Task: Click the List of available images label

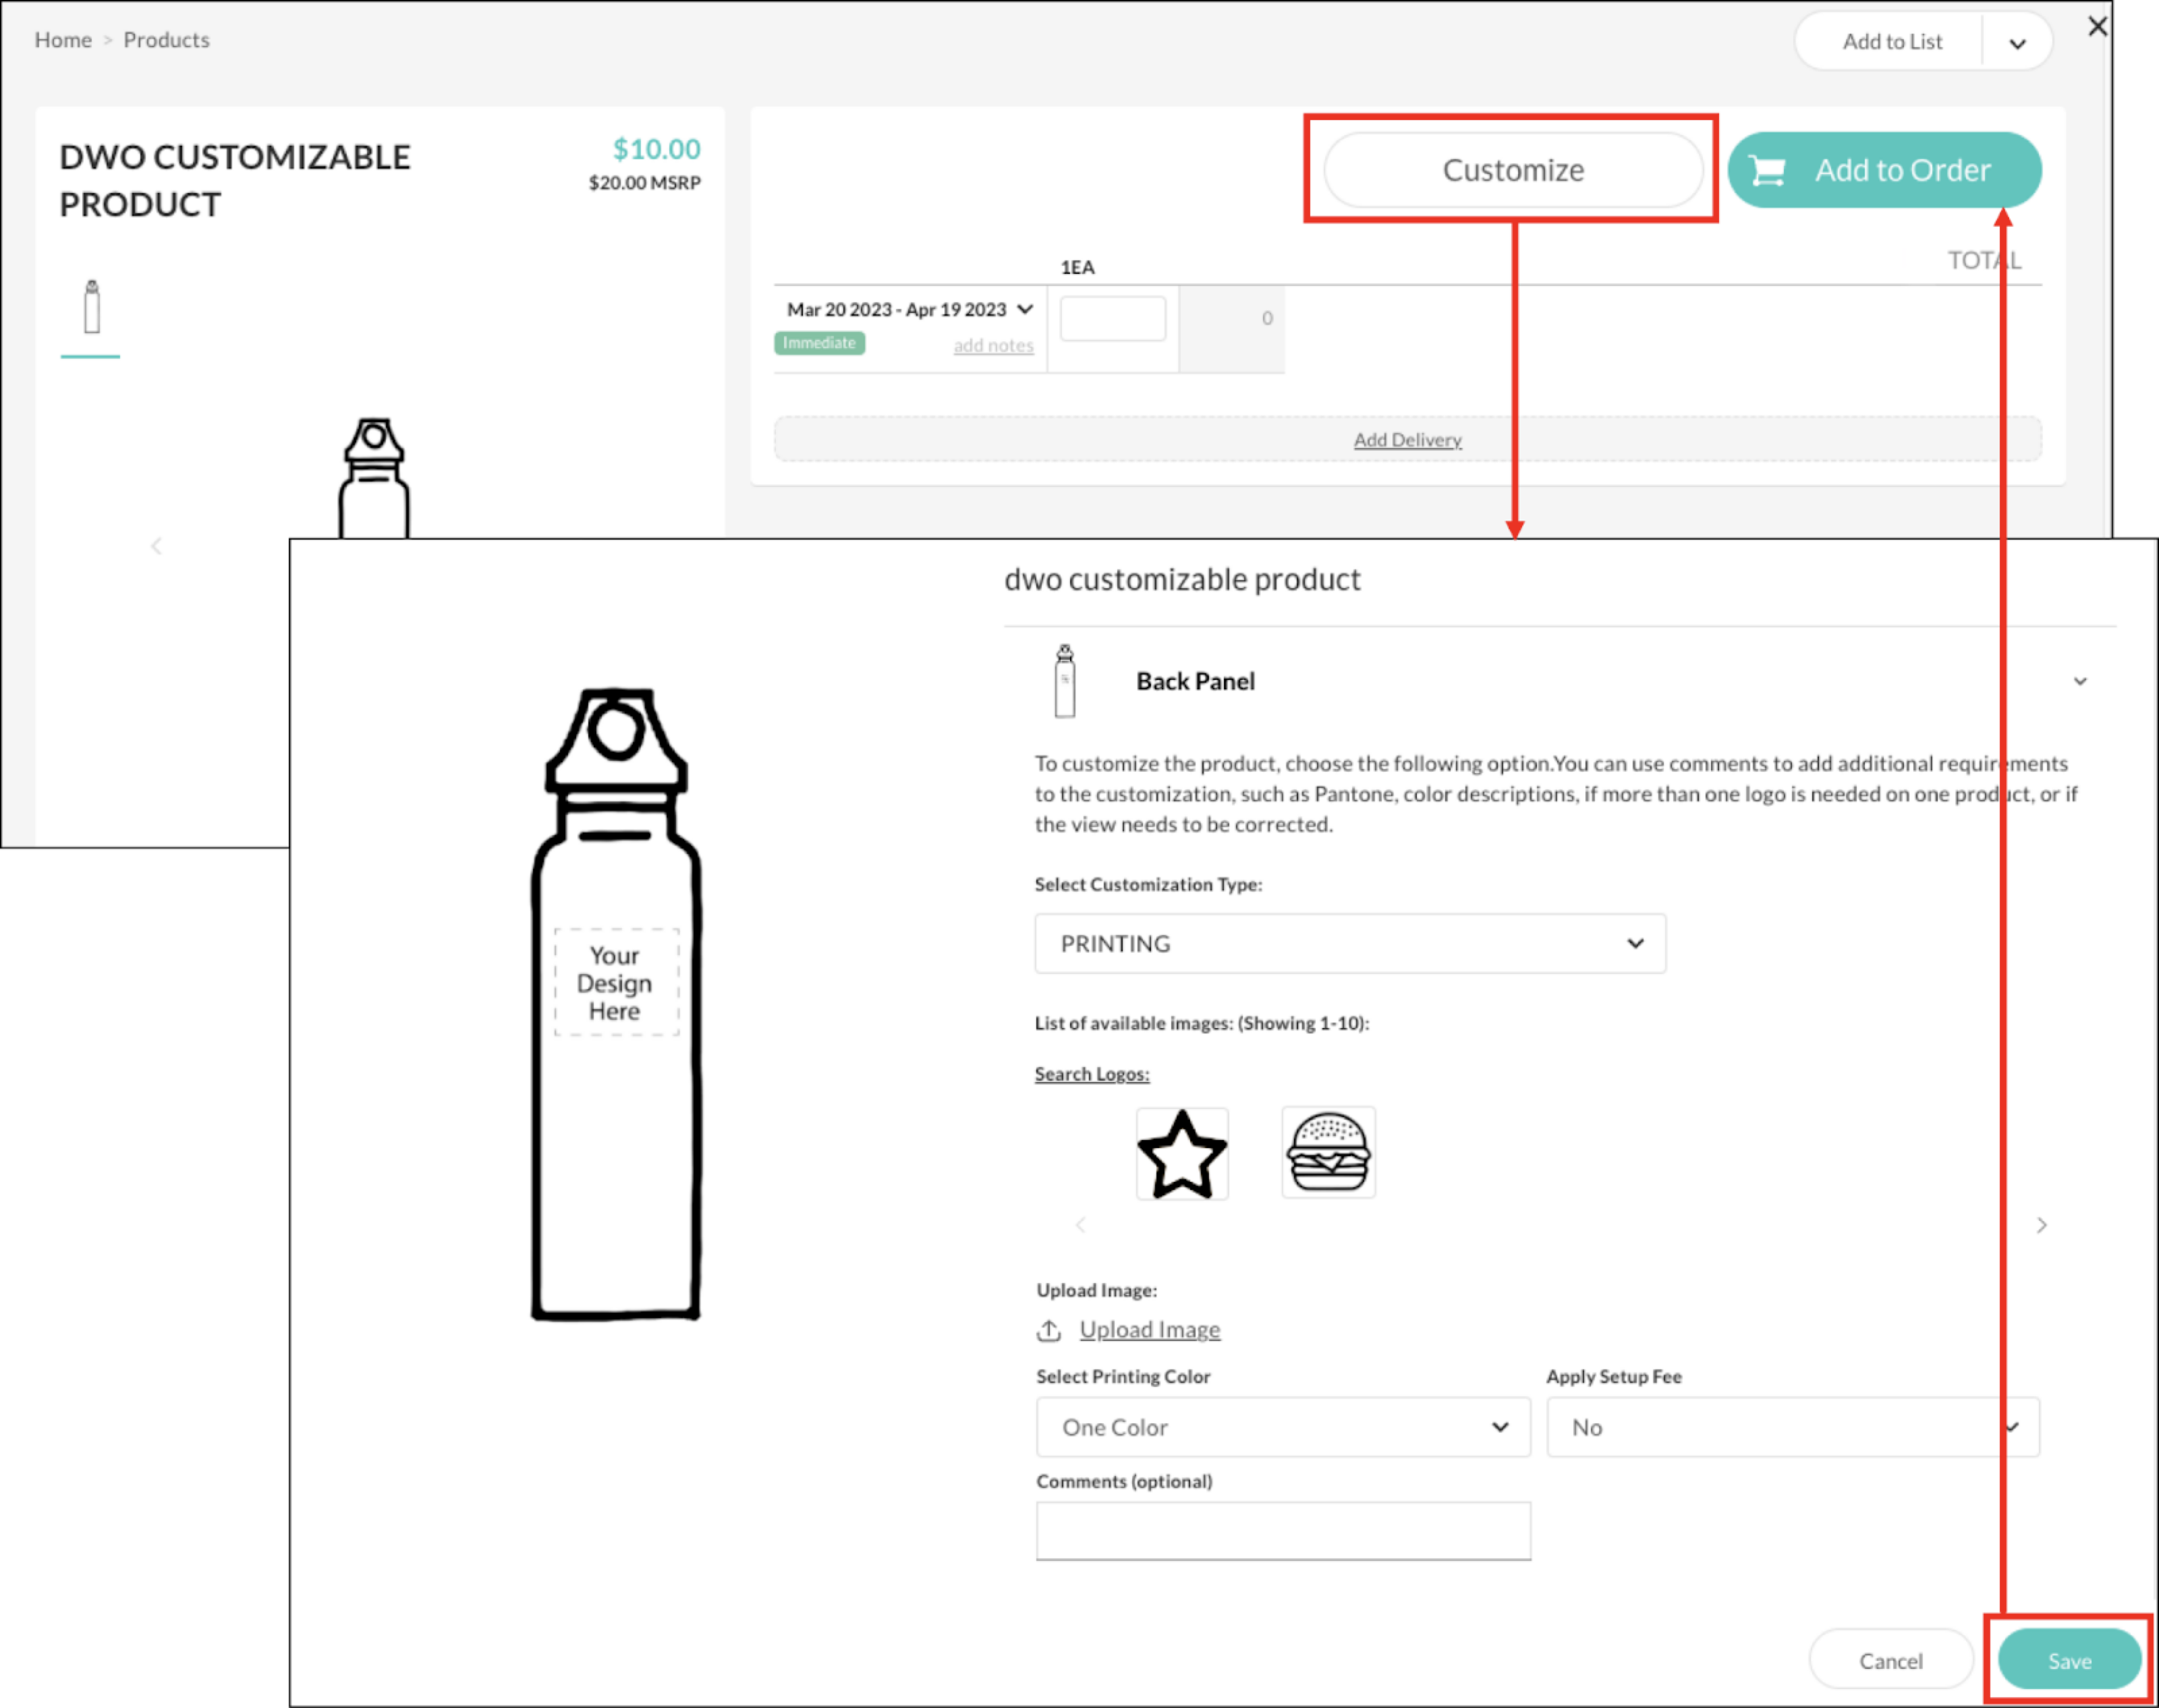Action: (1202, 1024)
